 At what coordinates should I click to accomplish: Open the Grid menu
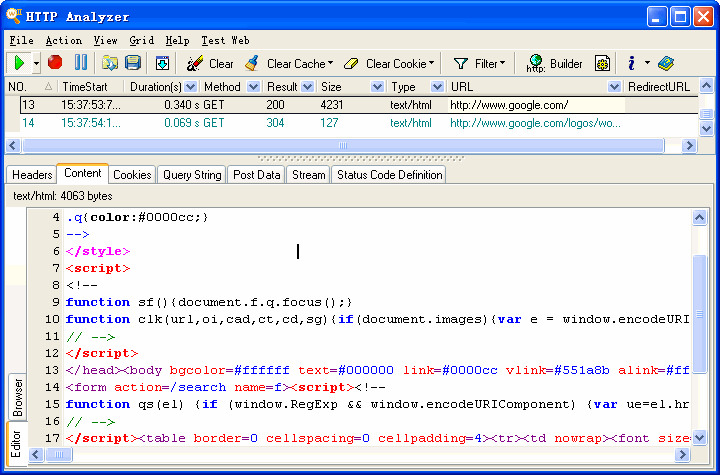[x=141, y=40]
